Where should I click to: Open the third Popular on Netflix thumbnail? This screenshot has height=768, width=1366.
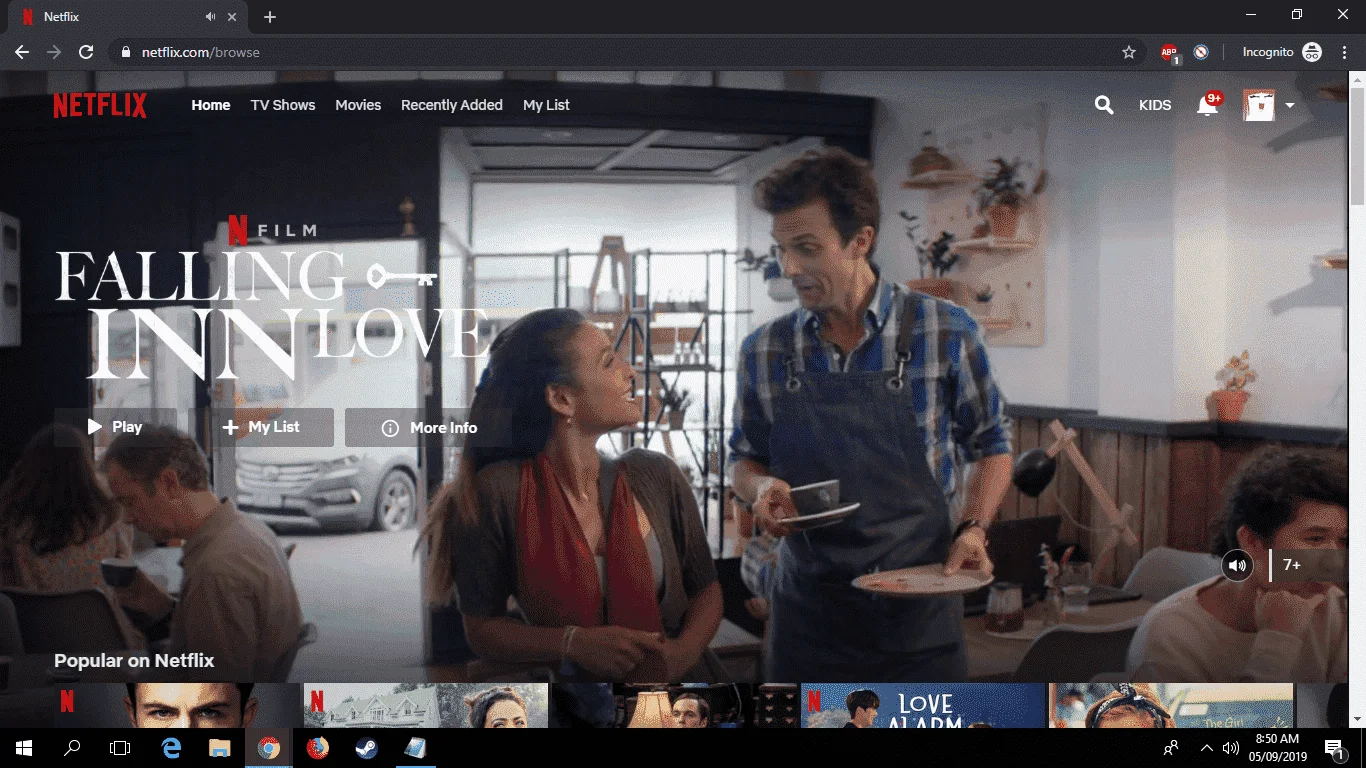coord(674,705)
